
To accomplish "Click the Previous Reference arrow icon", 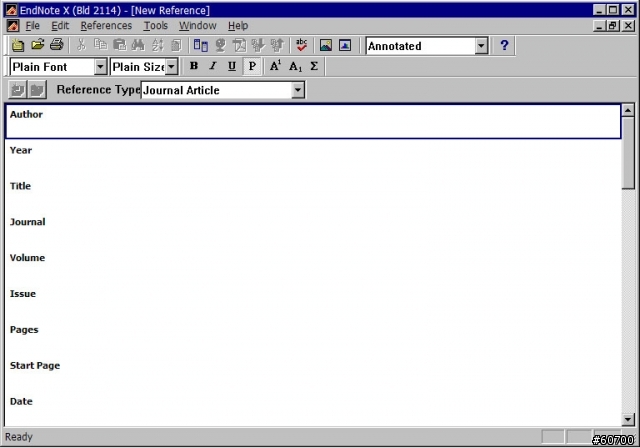I will [18, 89].
